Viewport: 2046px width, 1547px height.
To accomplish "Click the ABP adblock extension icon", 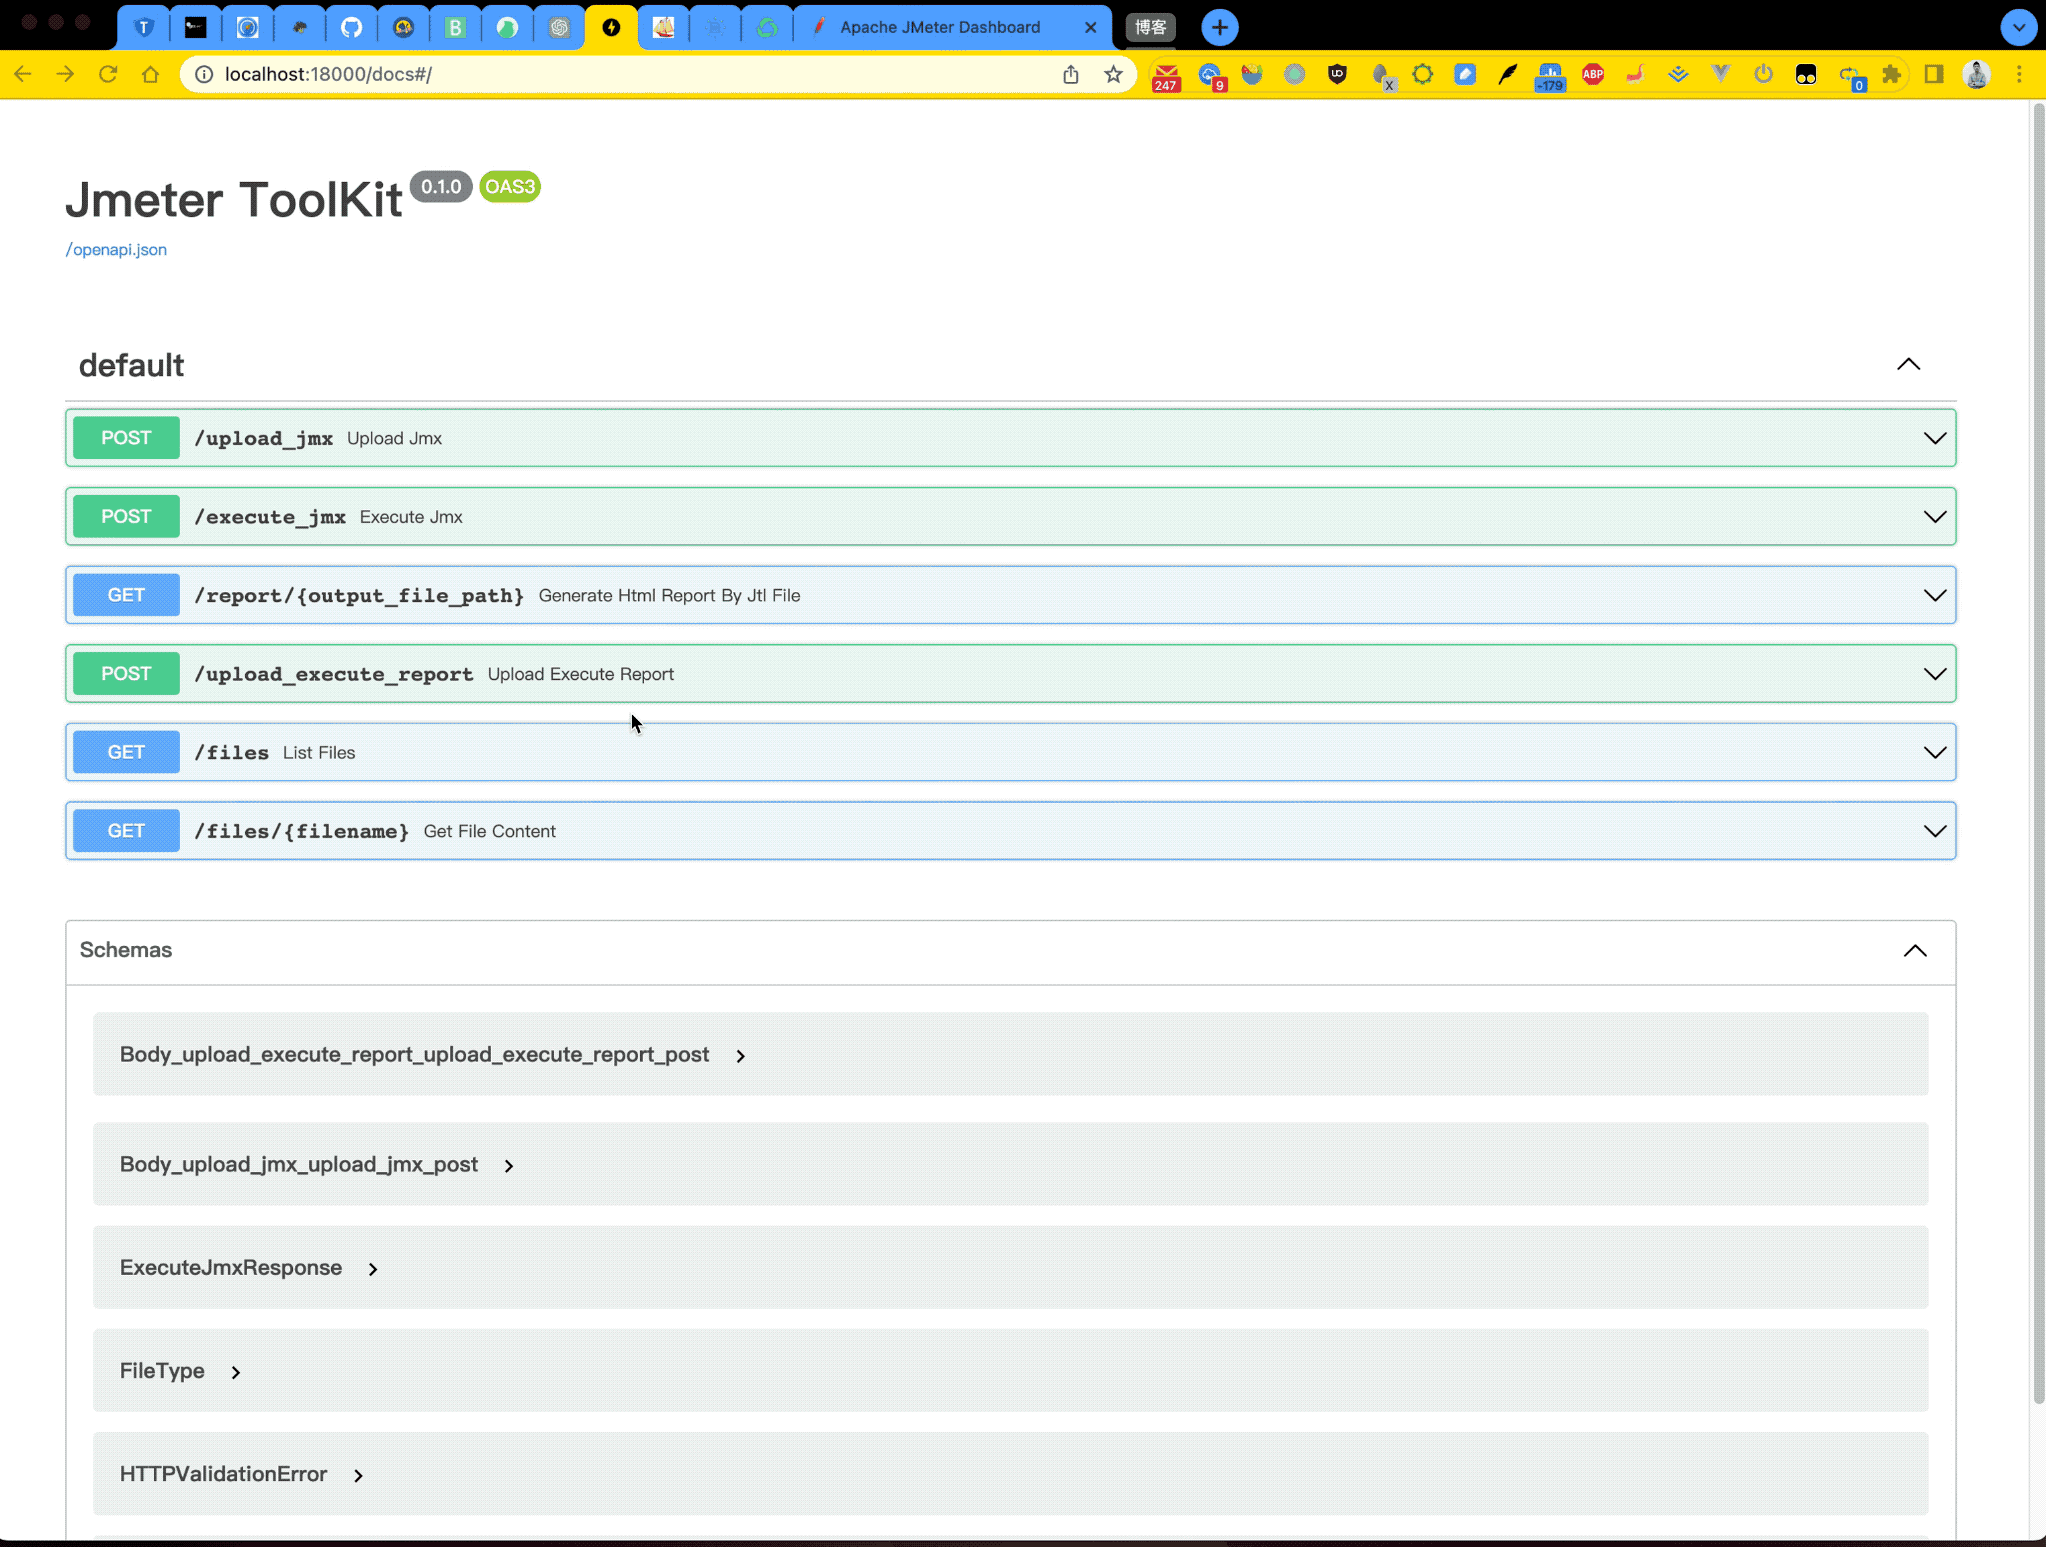I will coord(1593,74).
